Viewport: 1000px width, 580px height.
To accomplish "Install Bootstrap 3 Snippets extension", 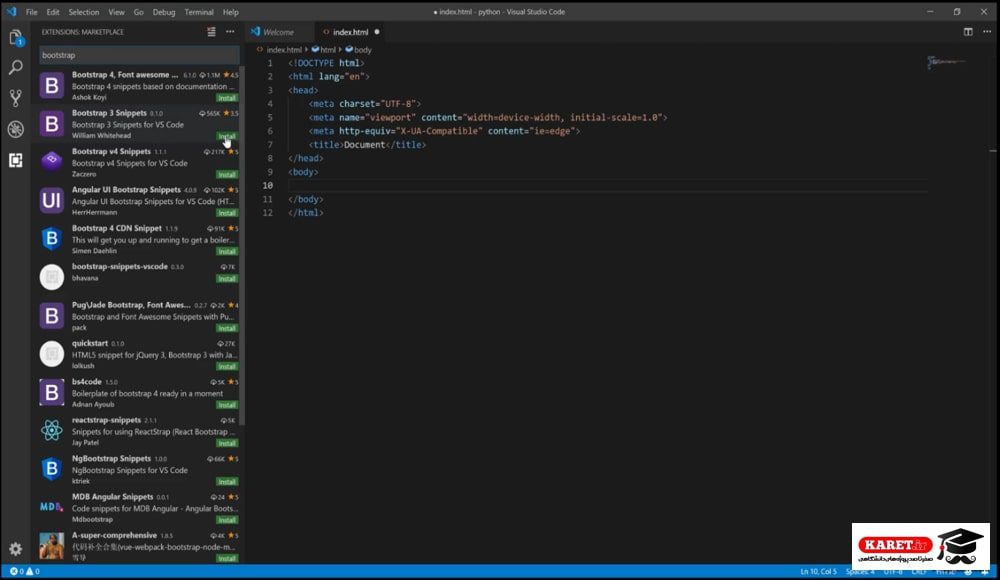I will coord(227,136).
